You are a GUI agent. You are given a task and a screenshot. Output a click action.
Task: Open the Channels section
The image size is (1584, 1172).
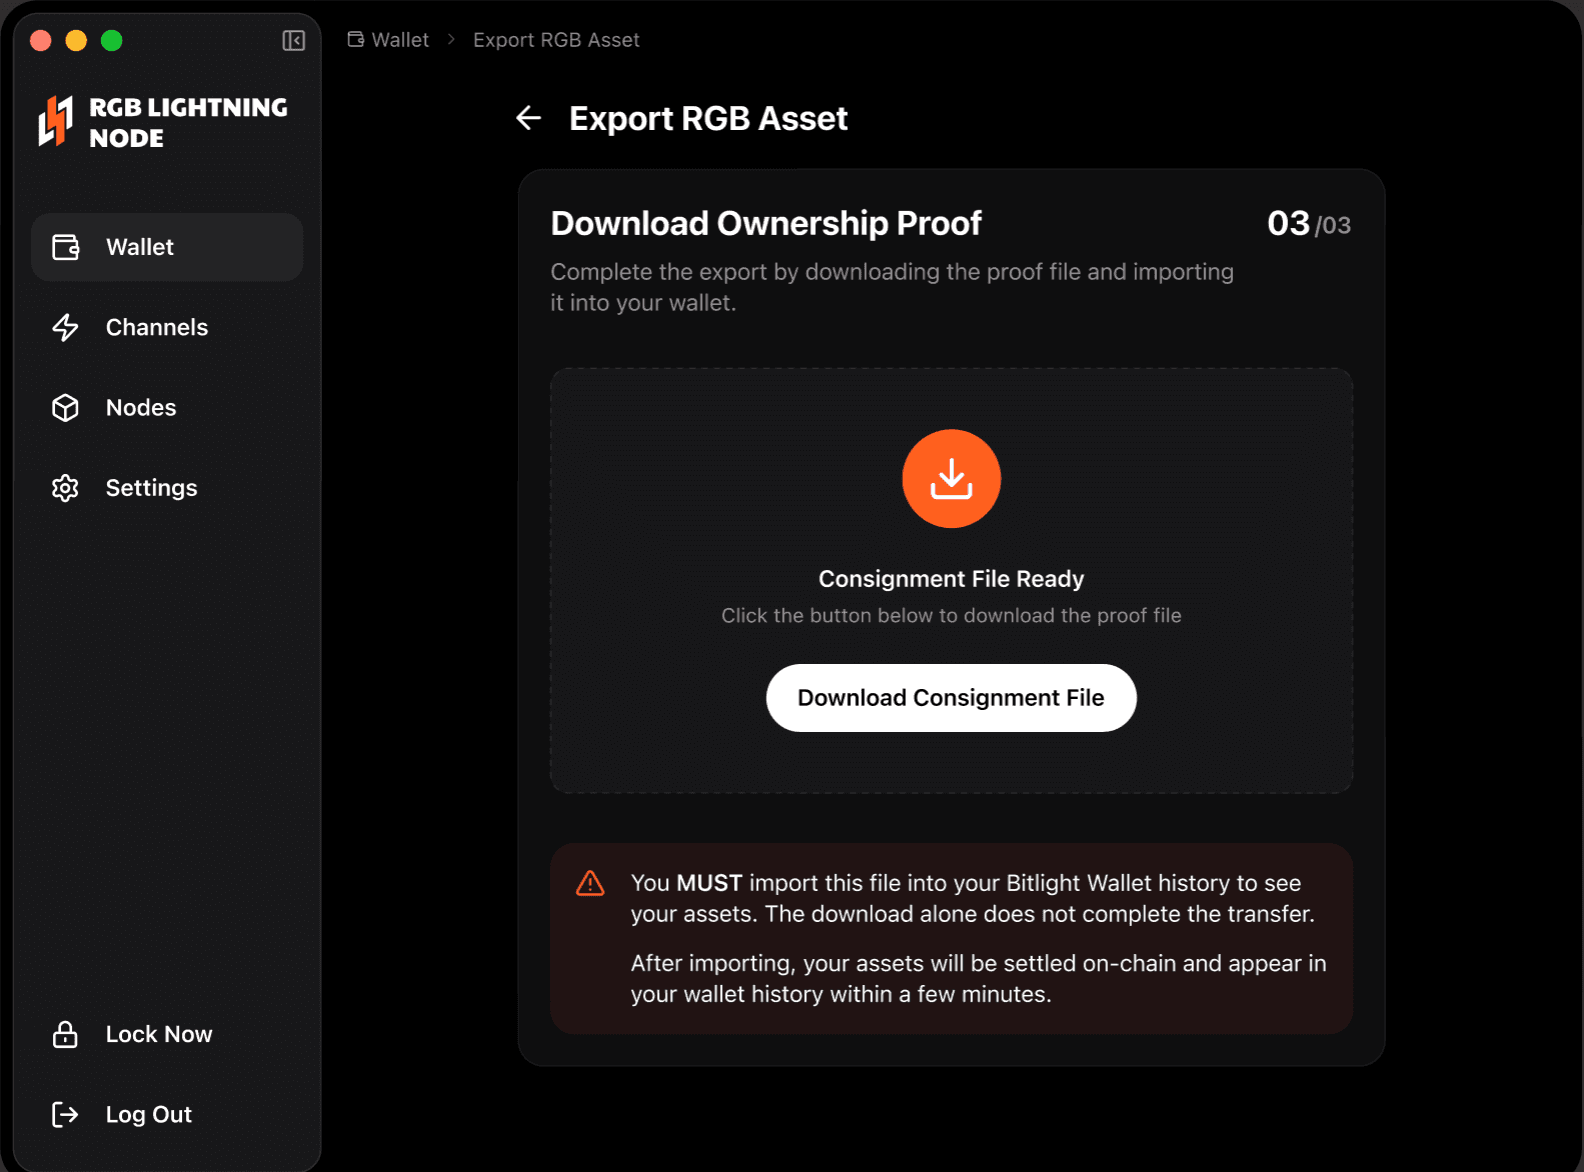167,327
